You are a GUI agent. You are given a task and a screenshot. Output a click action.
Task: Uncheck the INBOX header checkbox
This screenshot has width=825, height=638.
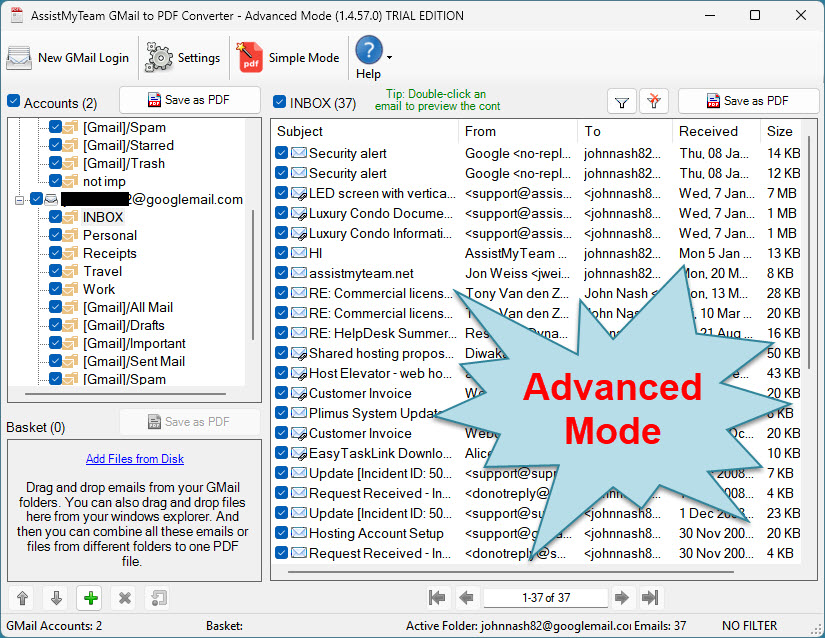(x=280, y=102)
